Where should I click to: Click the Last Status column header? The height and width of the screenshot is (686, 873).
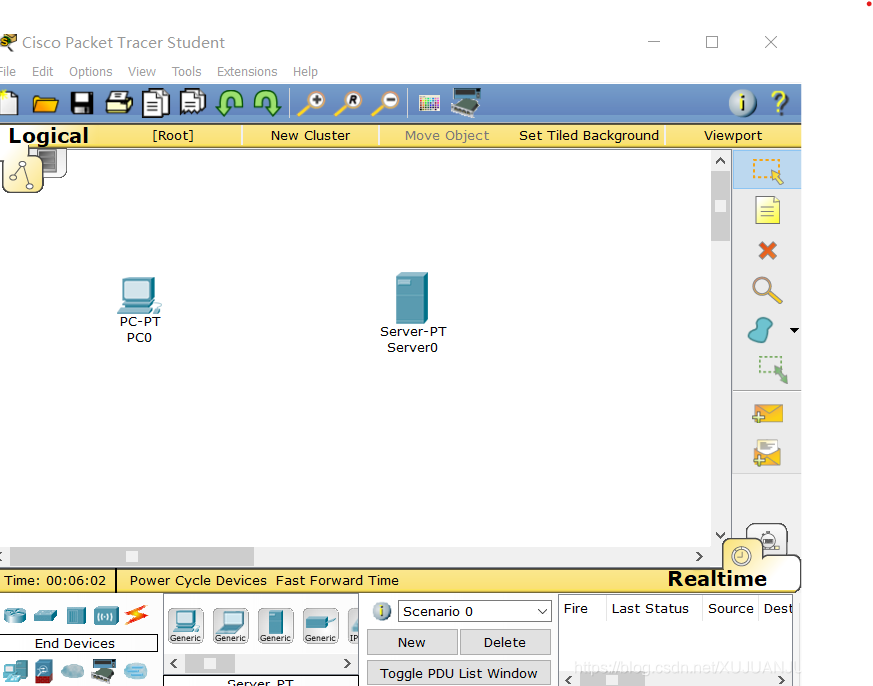click(650, 609)
